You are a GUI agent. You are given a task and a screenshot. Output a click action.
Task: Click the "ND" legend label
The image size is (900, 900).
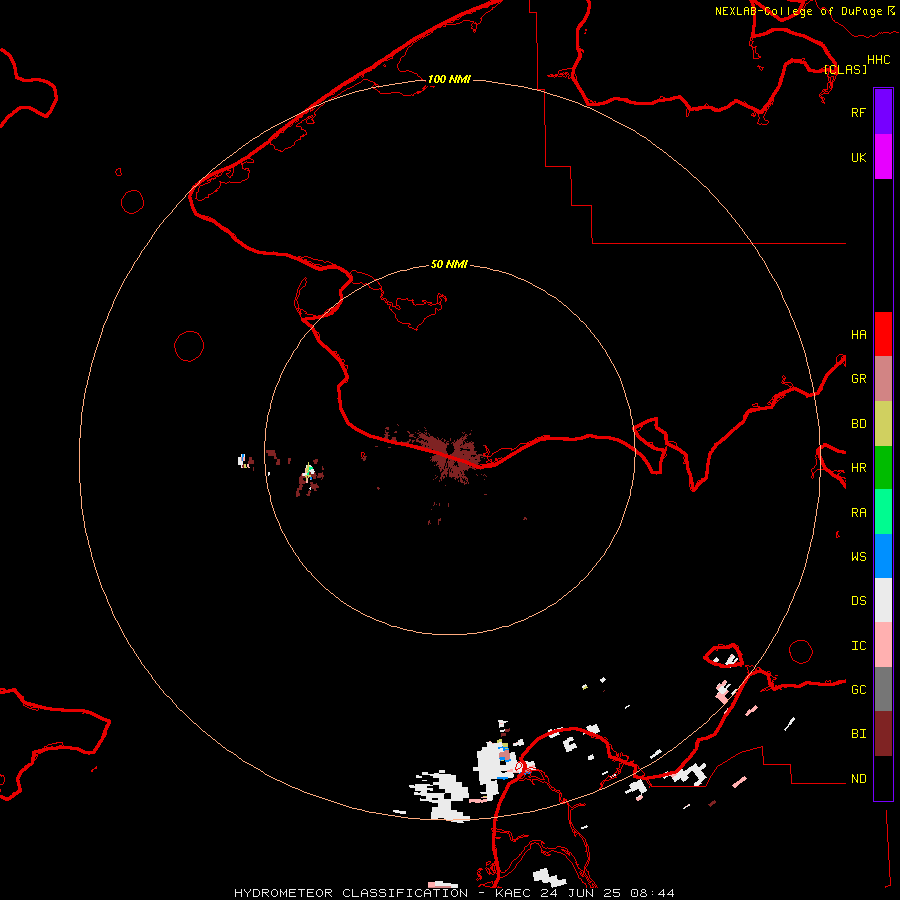(858, 779)
